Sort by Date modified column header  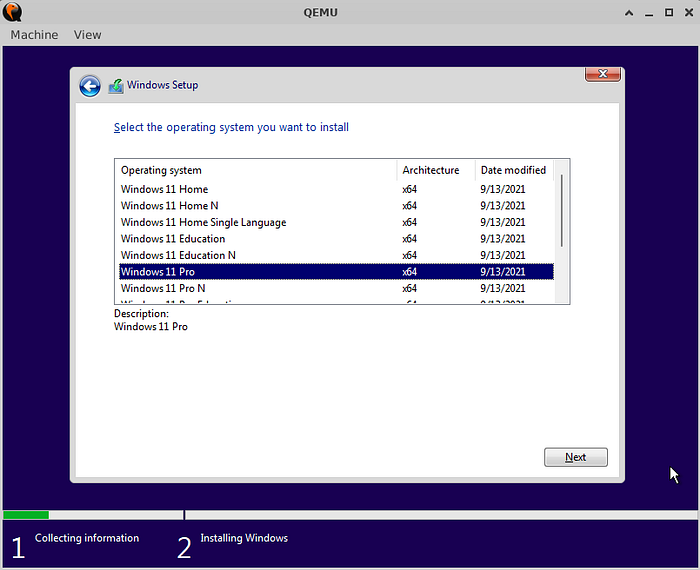point(514,170)
